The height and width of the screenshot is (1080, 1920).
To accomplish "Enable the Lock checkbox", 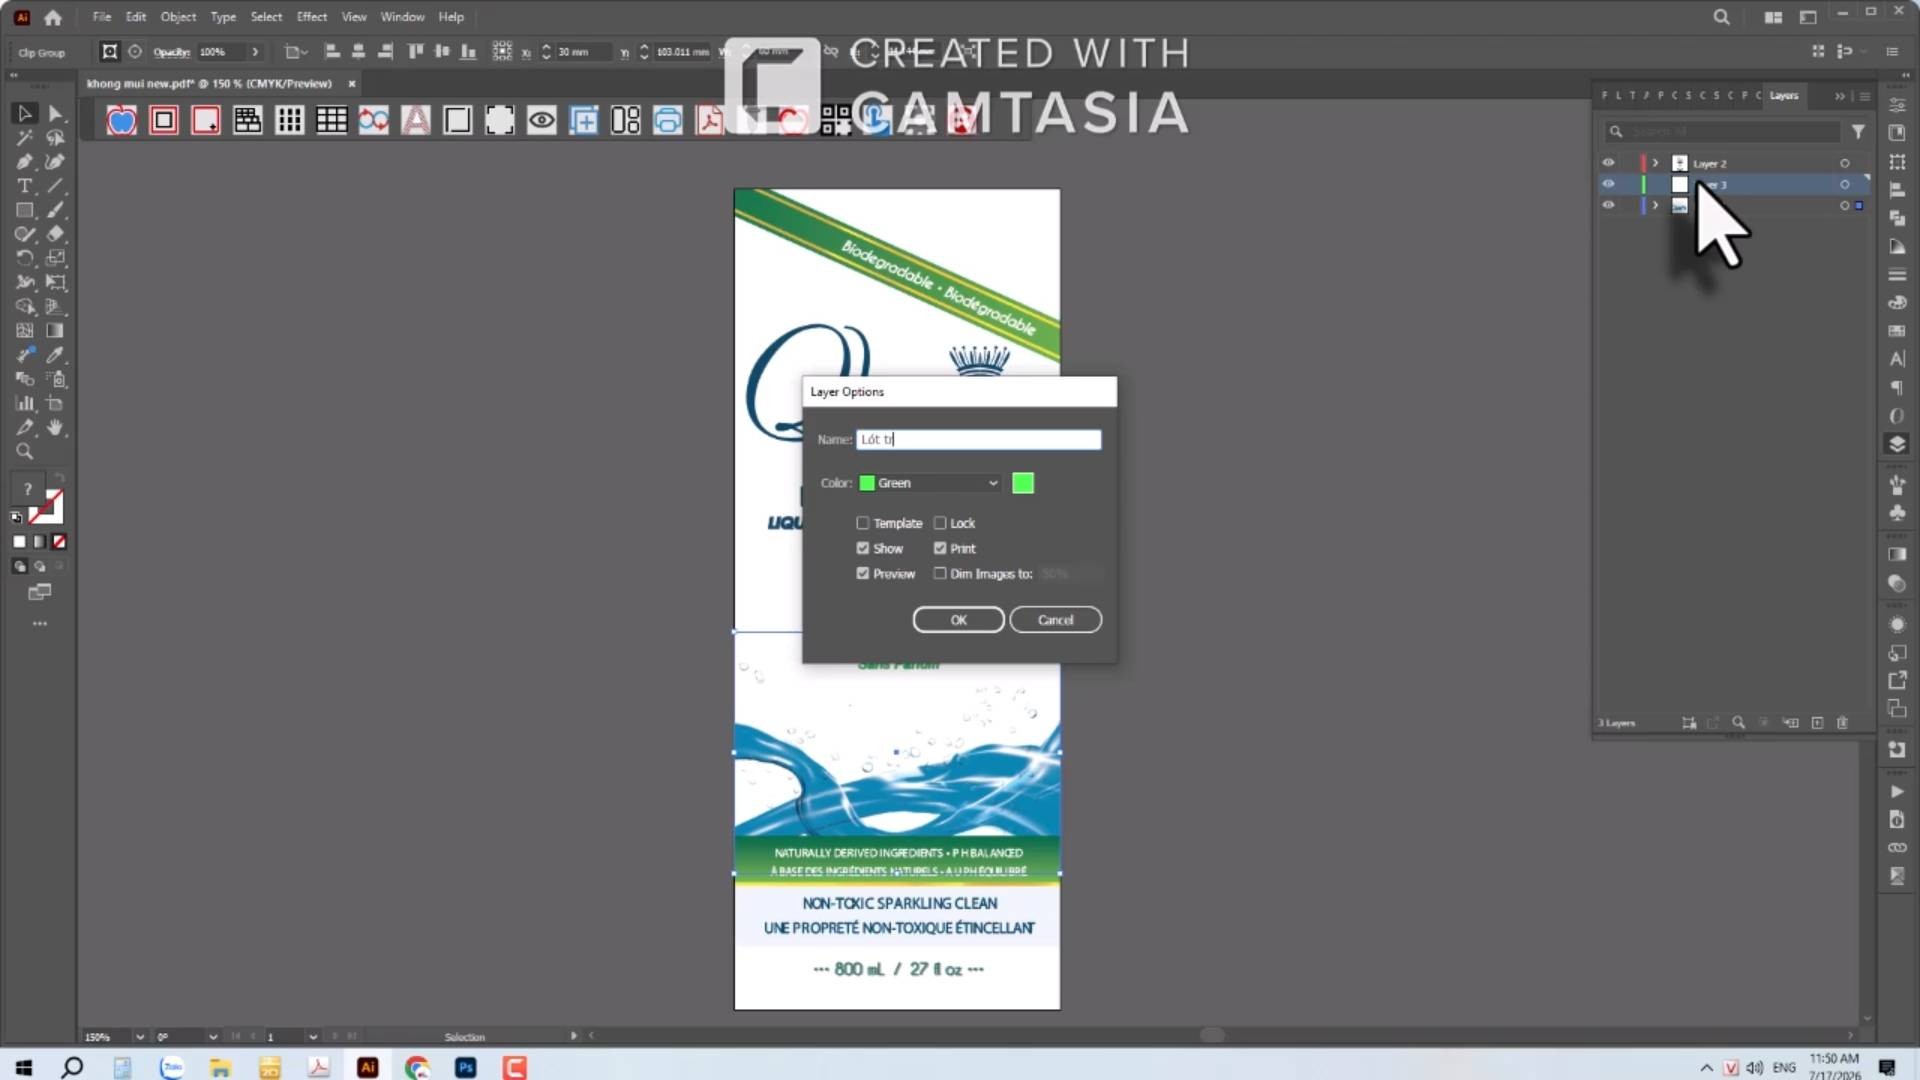I will point(940,523).
